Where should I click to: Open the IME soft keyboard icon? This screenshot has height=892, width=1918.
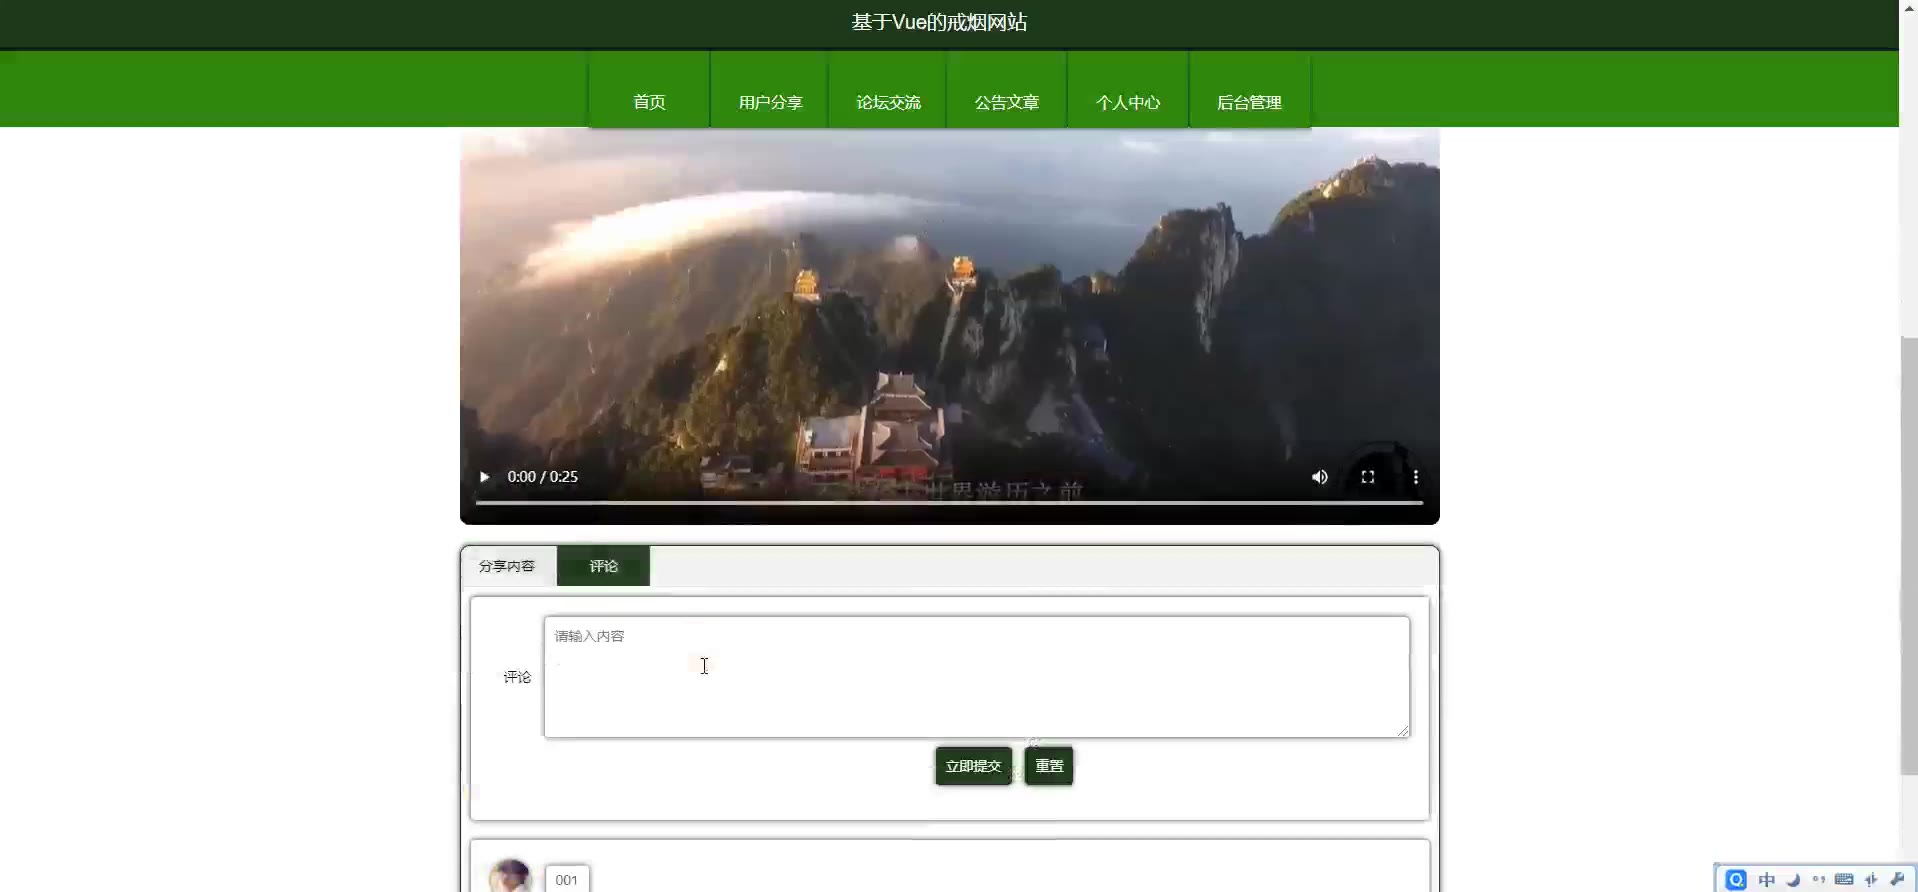point(1844,880)
